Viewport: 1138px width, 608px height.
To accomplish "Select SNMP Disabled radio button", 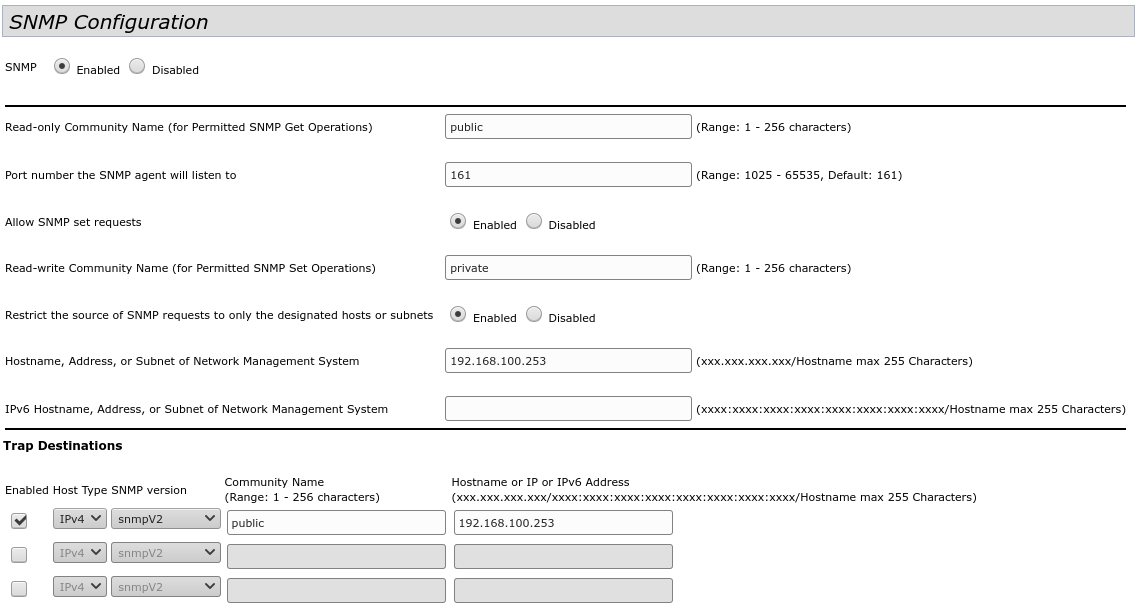I will click(x=137, y=67).
